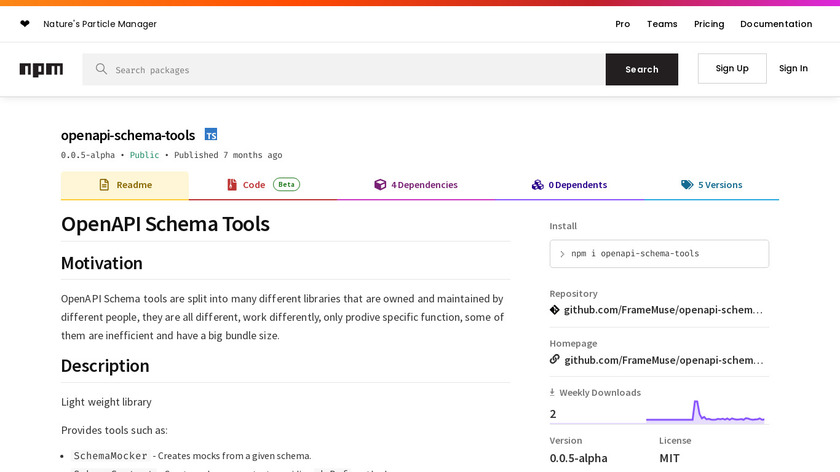Screen dimensions: 840x472
Task: Focus the Search packages input field
Action: point(344,69)
